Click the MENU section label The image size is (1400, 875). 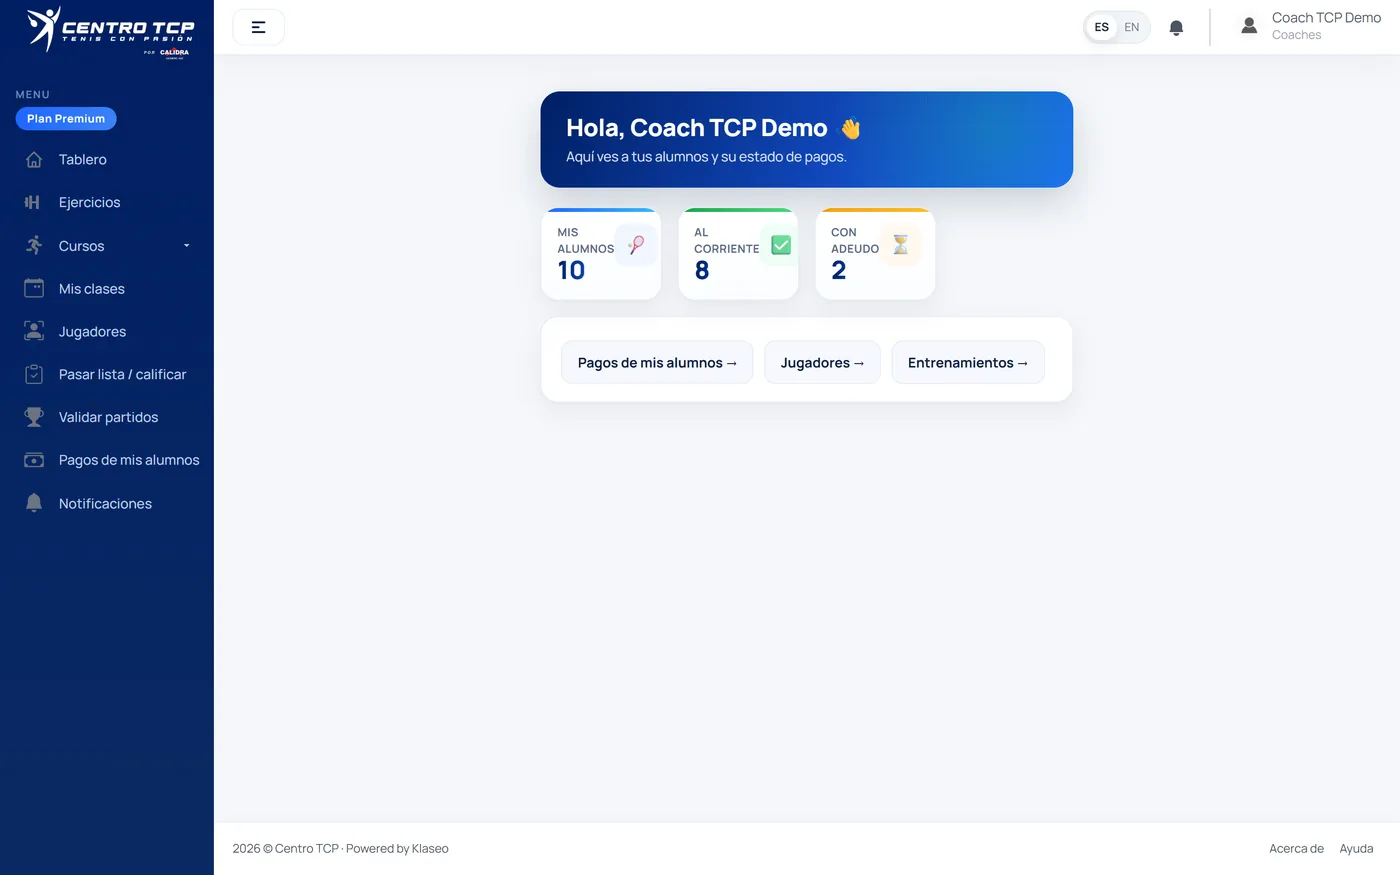[x=33, y=94]
